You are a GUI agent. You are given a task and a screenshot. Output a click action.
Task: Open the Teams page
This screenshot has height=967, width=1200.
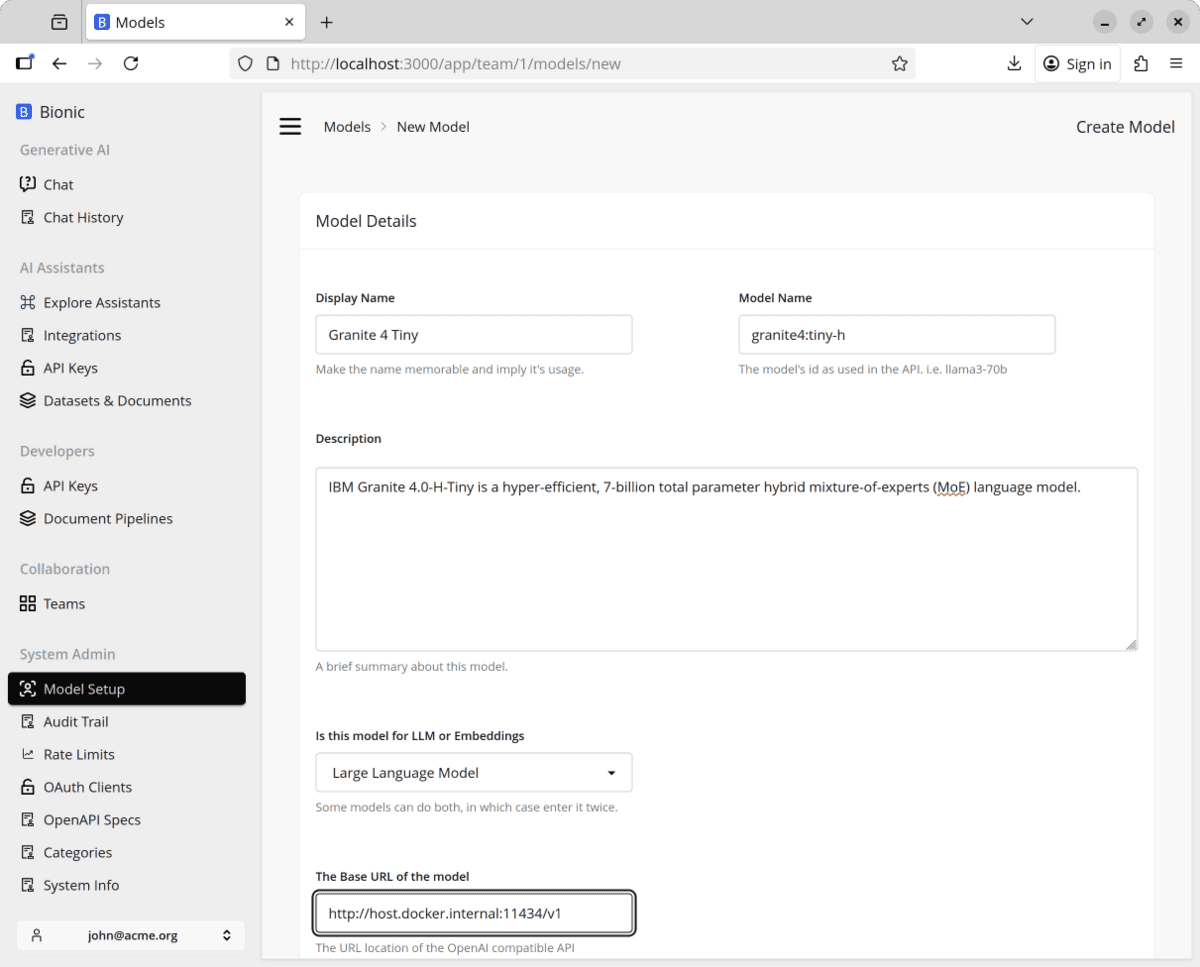[64, 604]
